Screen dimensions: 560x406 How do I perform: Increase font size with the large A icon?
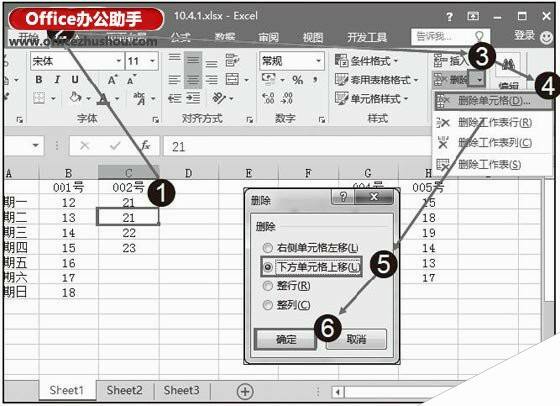coord(112,80)
